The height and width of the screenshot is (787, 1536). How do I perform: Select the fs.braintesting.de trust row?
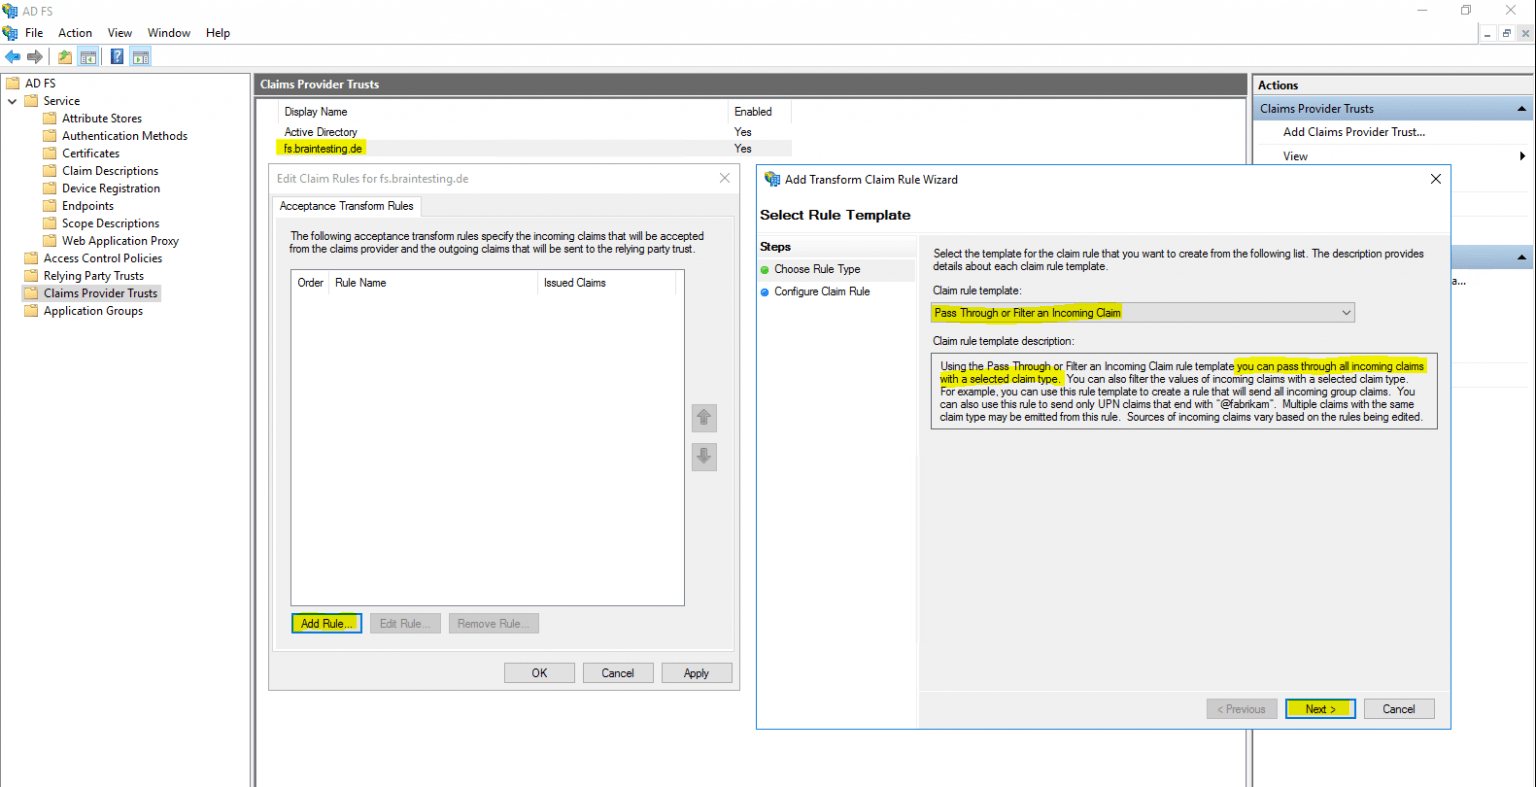[x=323, y=149]
